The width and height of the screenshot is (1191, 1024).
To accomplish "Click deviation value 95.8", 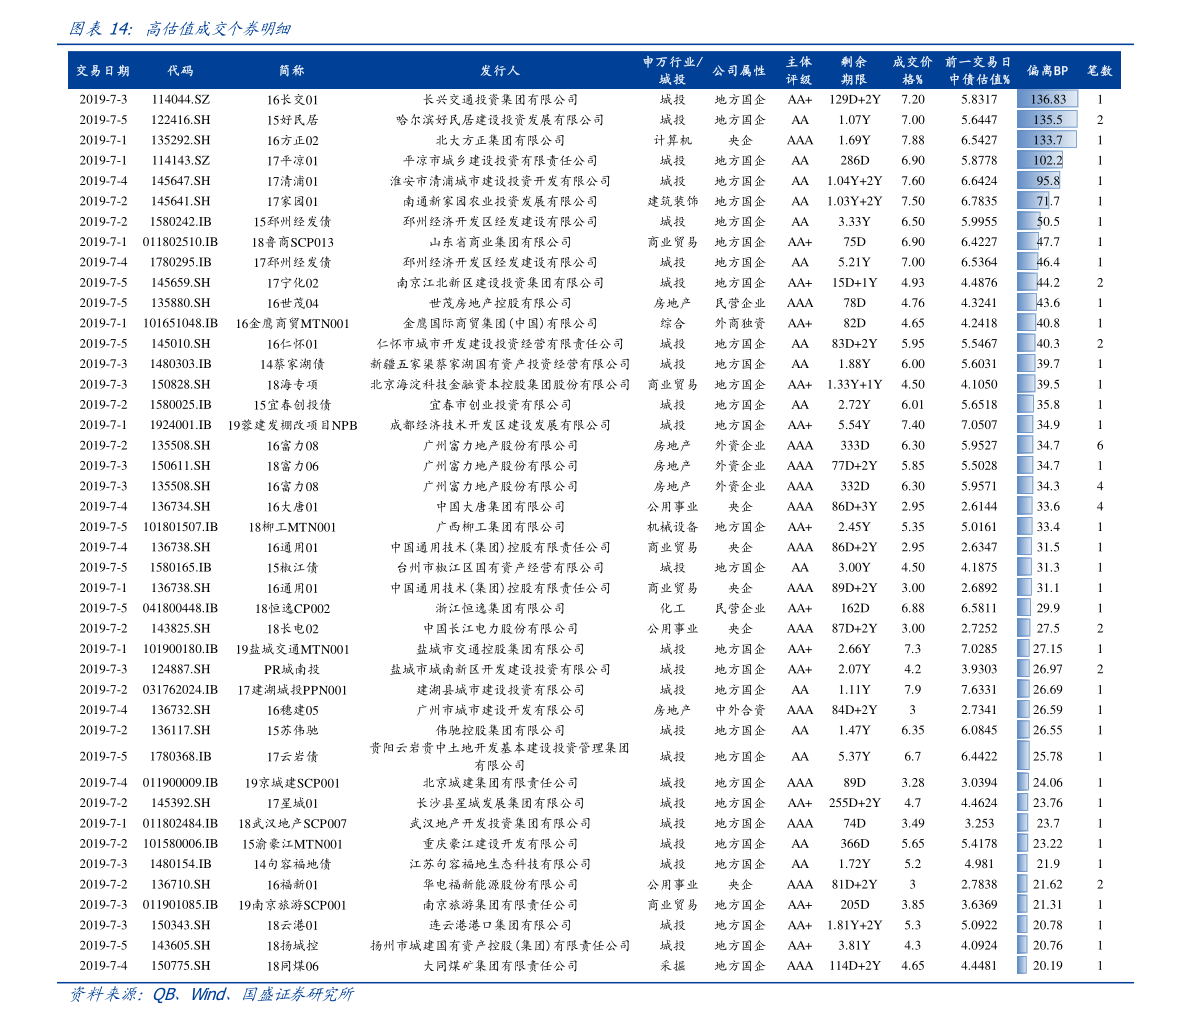I will pos(1048,182).
